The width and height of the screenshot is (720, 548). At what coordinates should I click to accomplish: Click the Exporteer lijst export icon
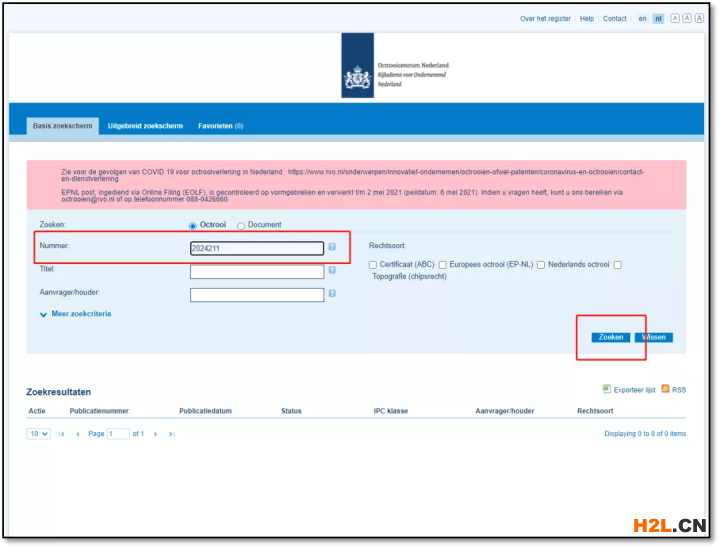click(x=607, y=389)
